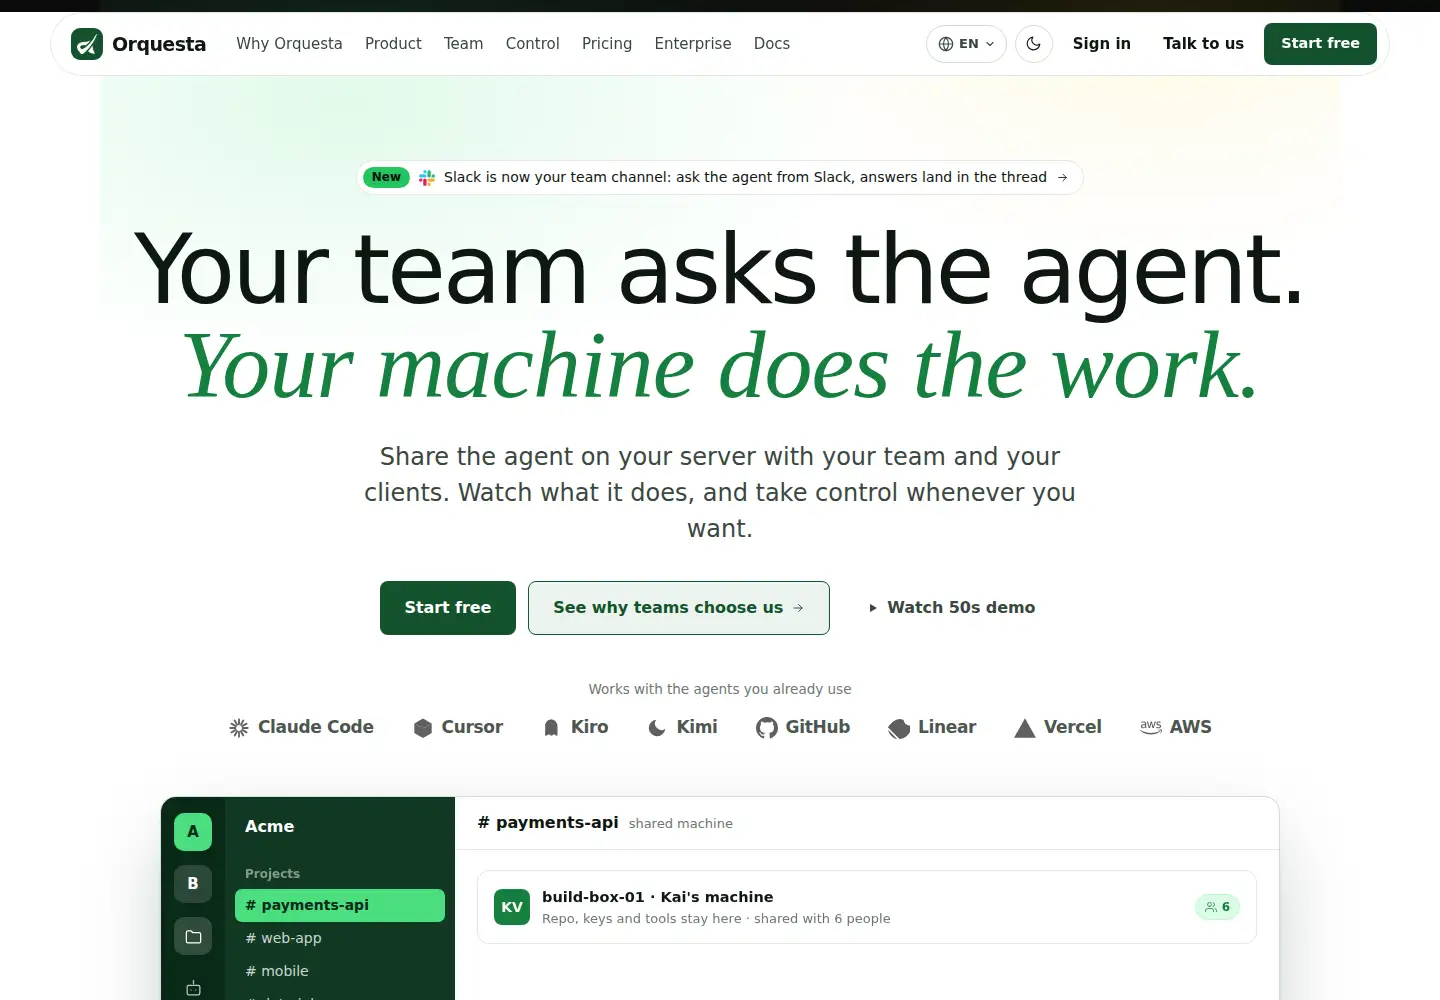This screenshot has width=1440, height=1000.
Task: Open the Why Orquesta menu item
Action: (x=289, y=44)
